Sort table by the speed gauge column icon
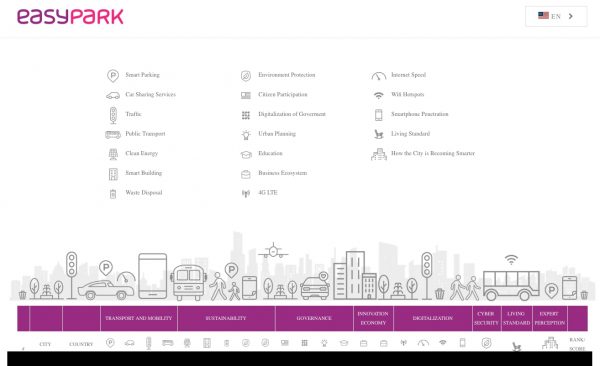Screen dimensions: 600x366 [x=423, y=343]
